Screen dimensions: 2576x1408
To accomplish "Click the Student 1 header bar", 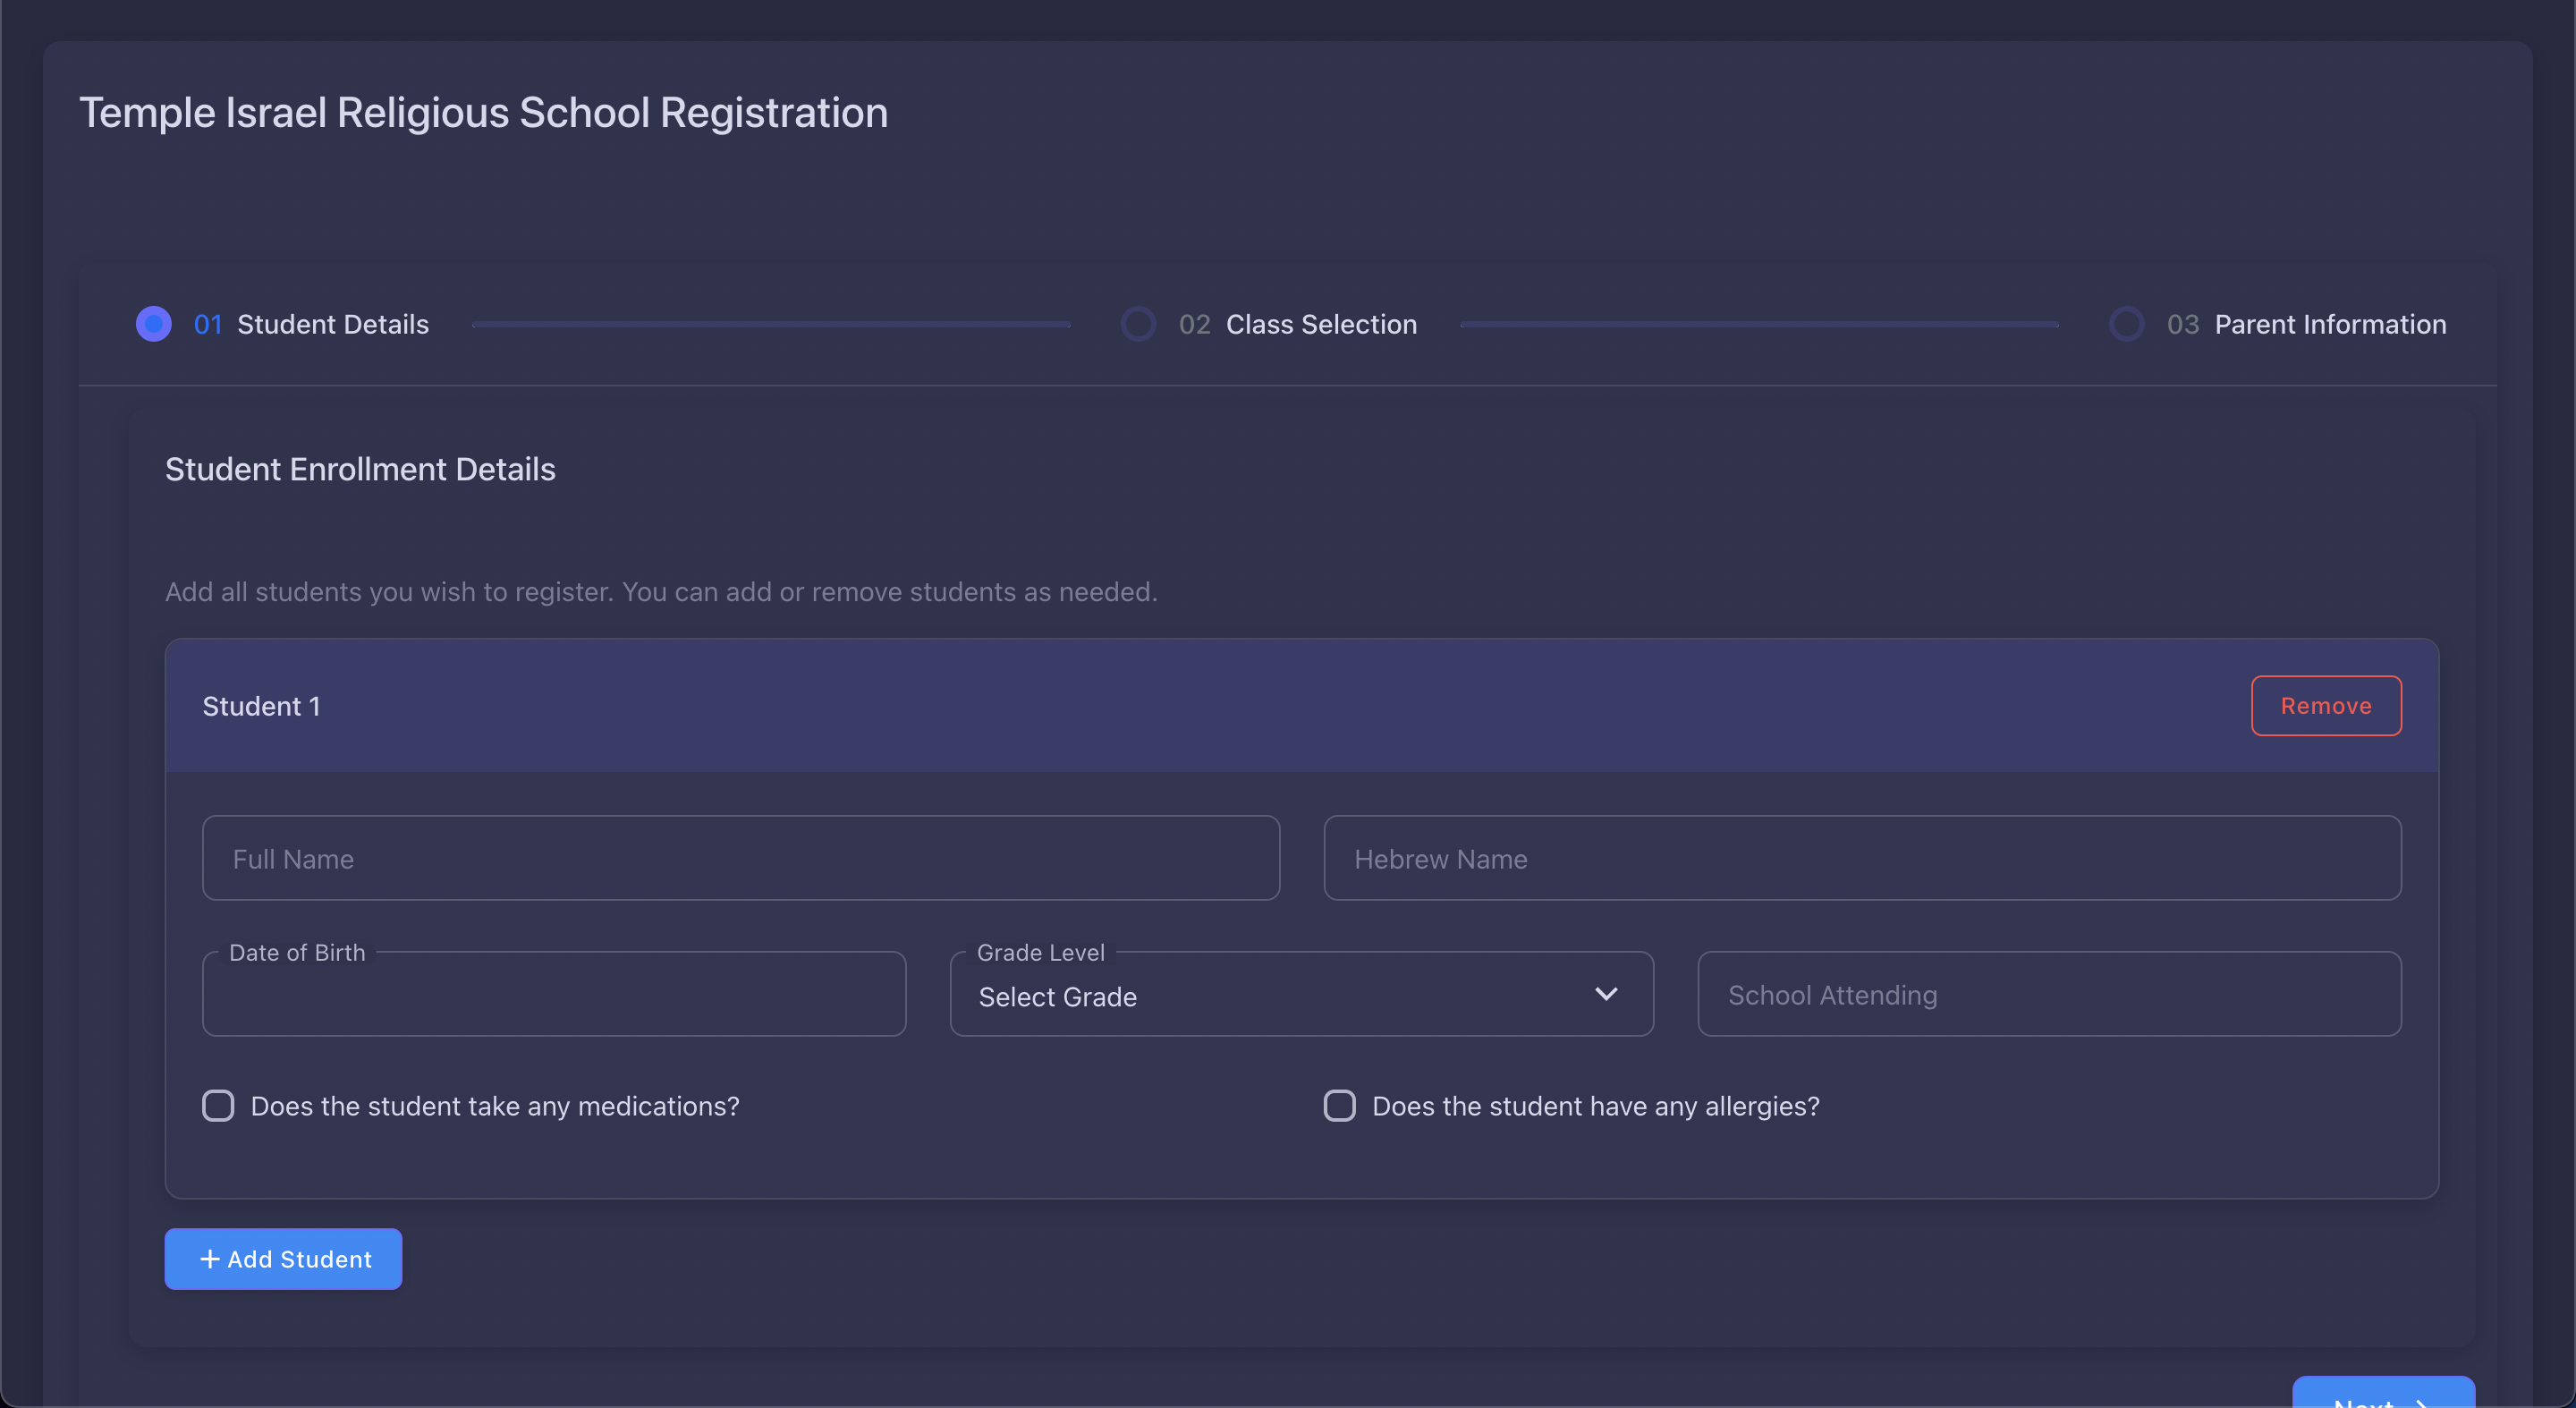I will point(1200,706).
